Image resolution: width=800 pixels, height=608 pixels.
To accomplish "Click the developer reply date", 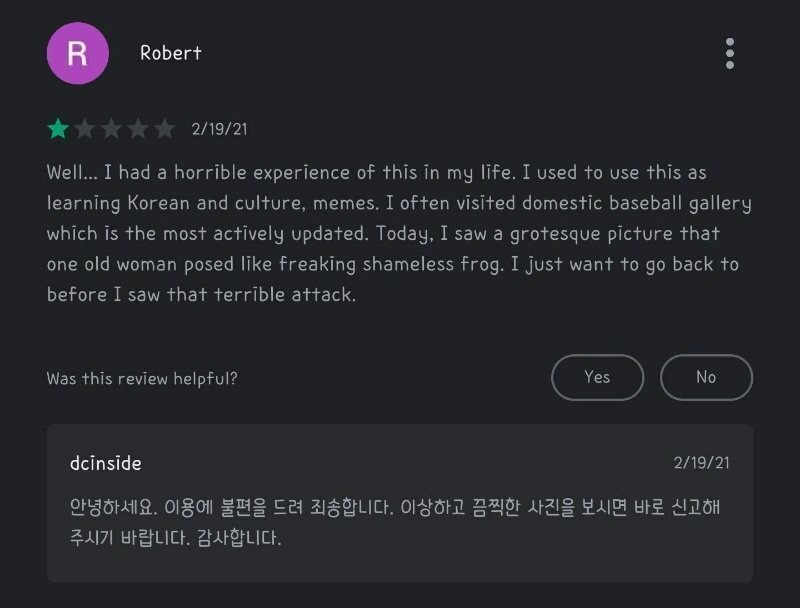I will click(x=702, y=463).
